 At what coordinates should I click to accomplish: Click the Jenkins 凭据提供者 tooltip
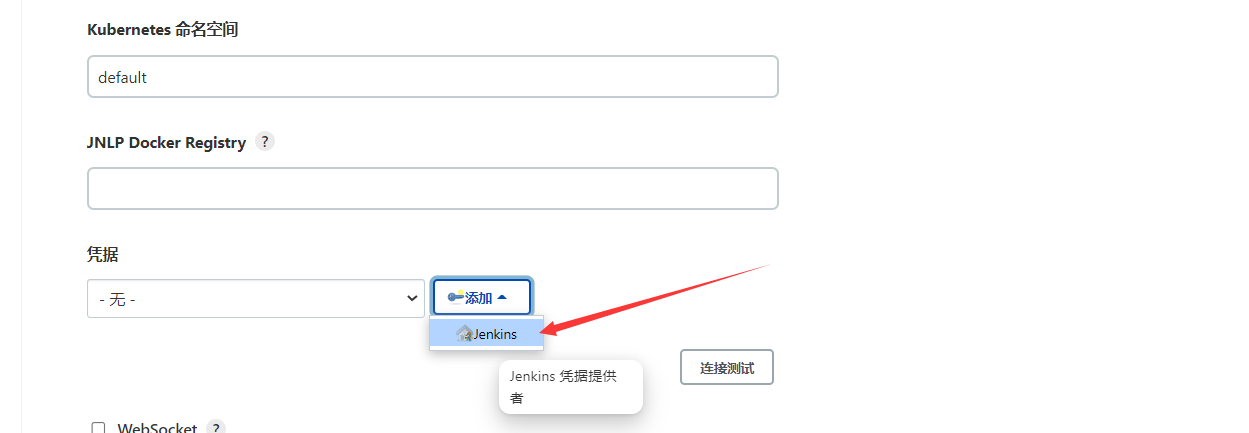point(570,387)
